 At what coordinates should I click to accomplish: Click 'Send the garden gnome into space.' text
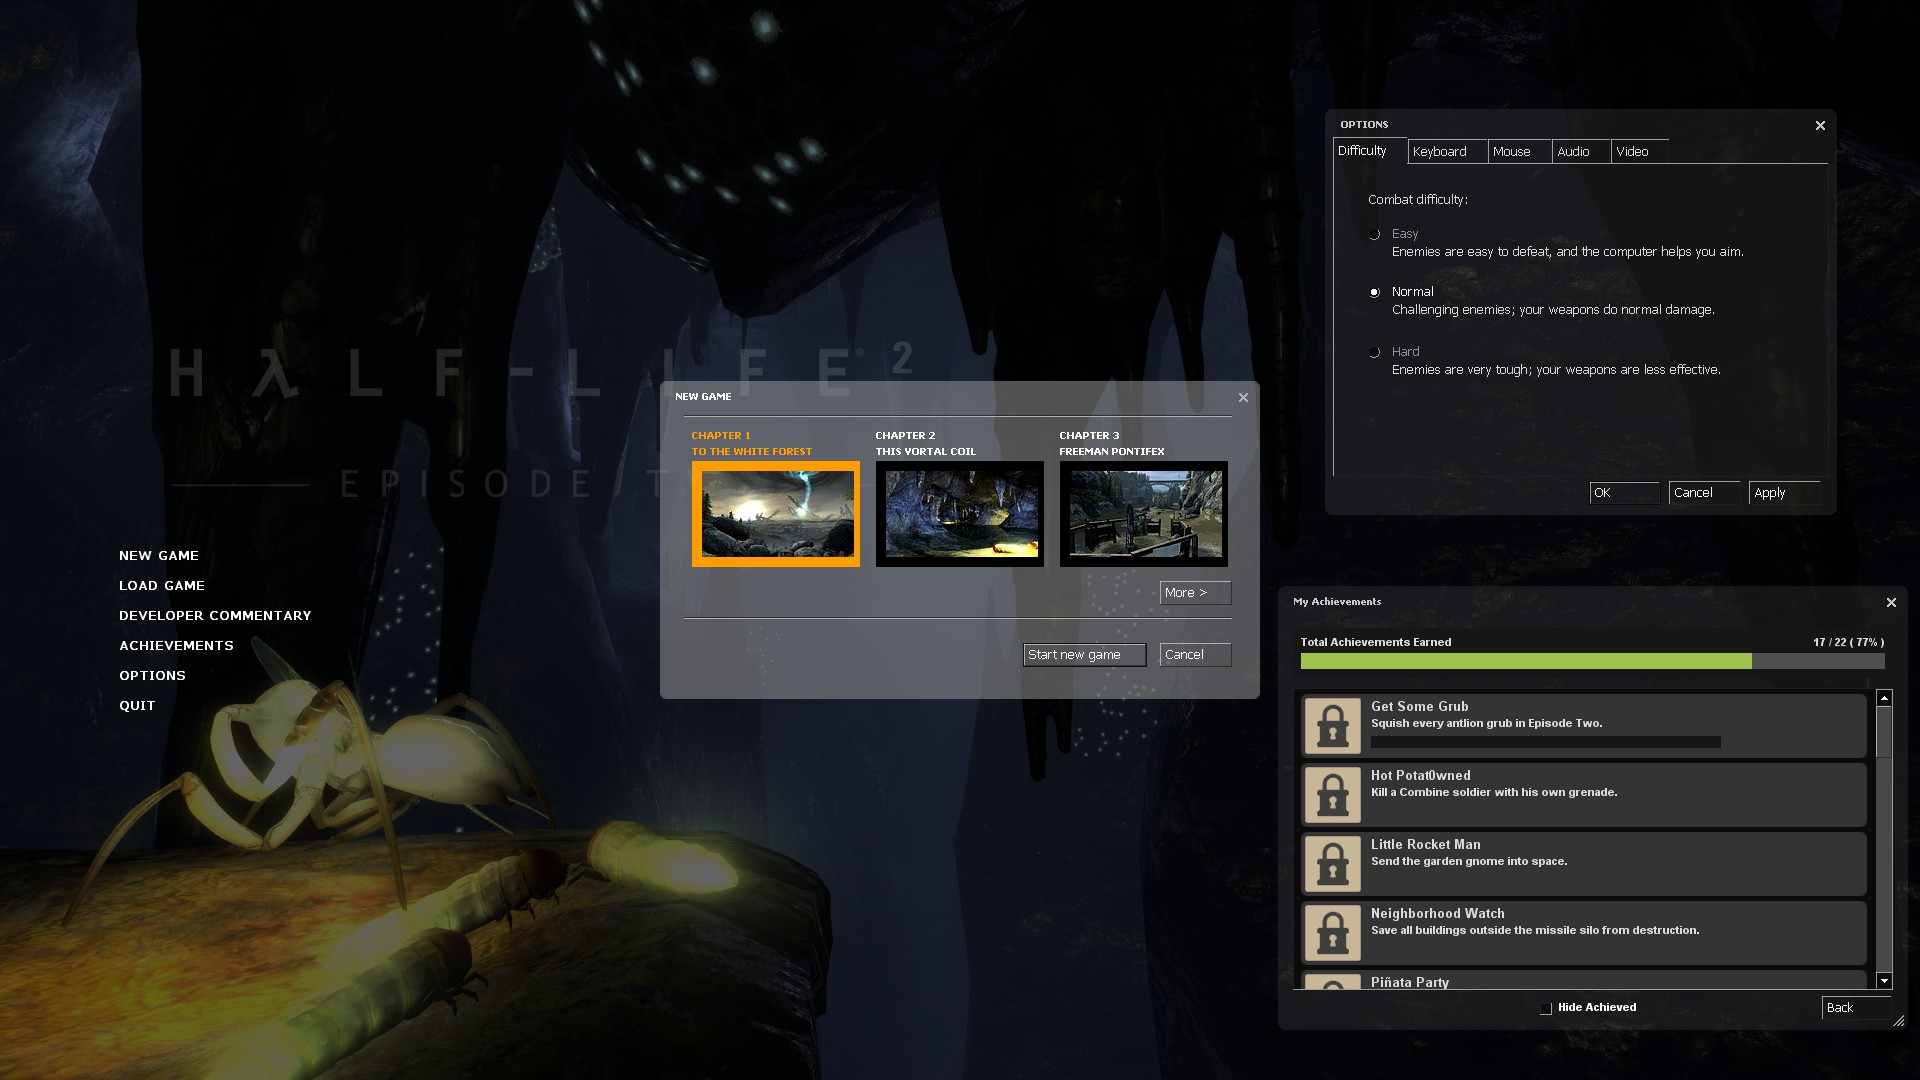(1469, 862)
